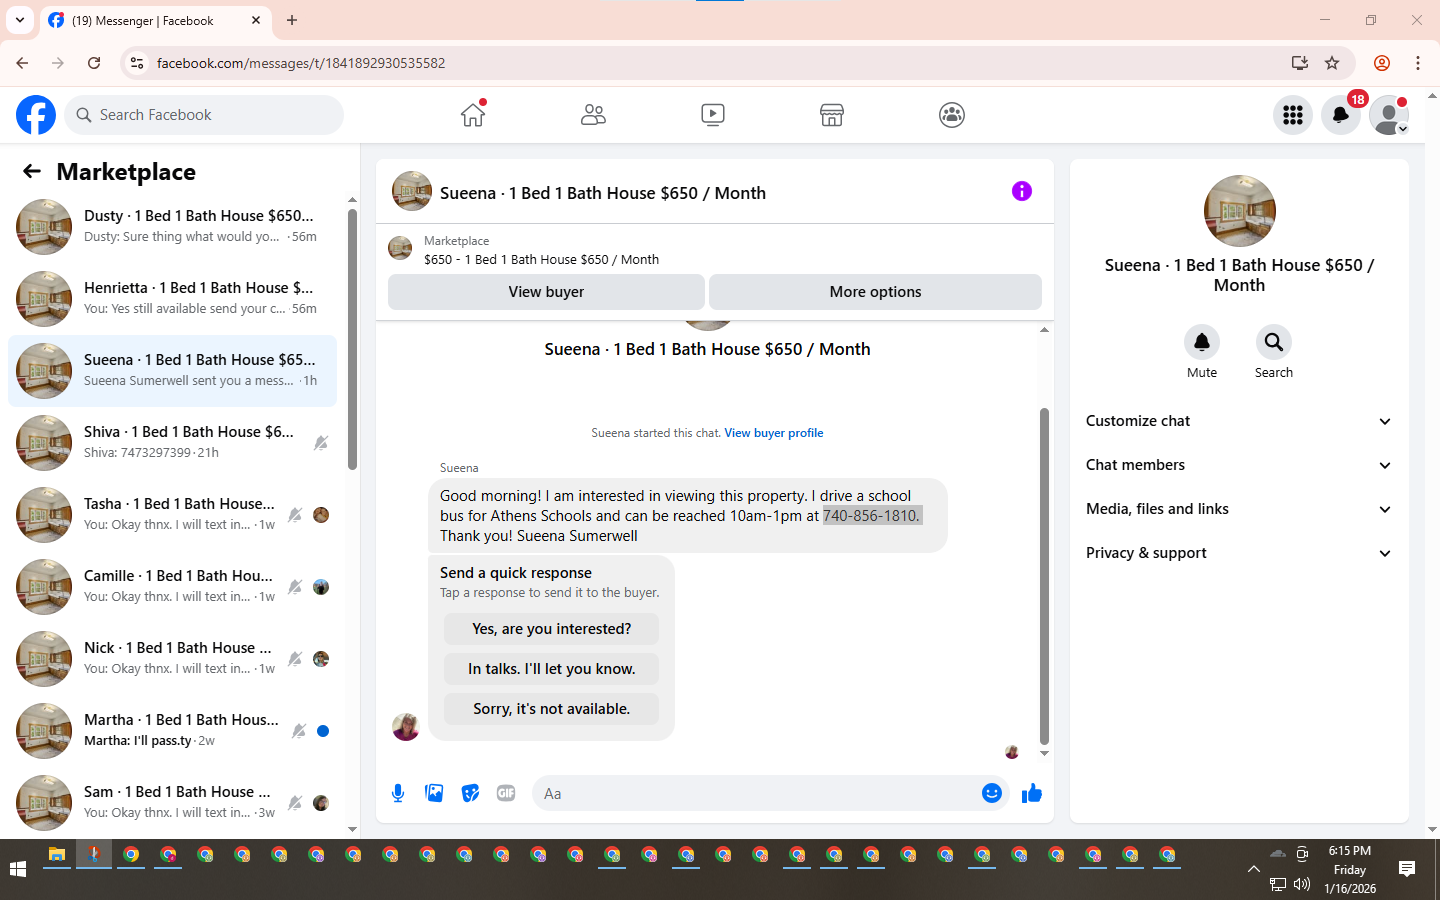
Task: Expand Privacy & support section
Action: (1239, 553)
